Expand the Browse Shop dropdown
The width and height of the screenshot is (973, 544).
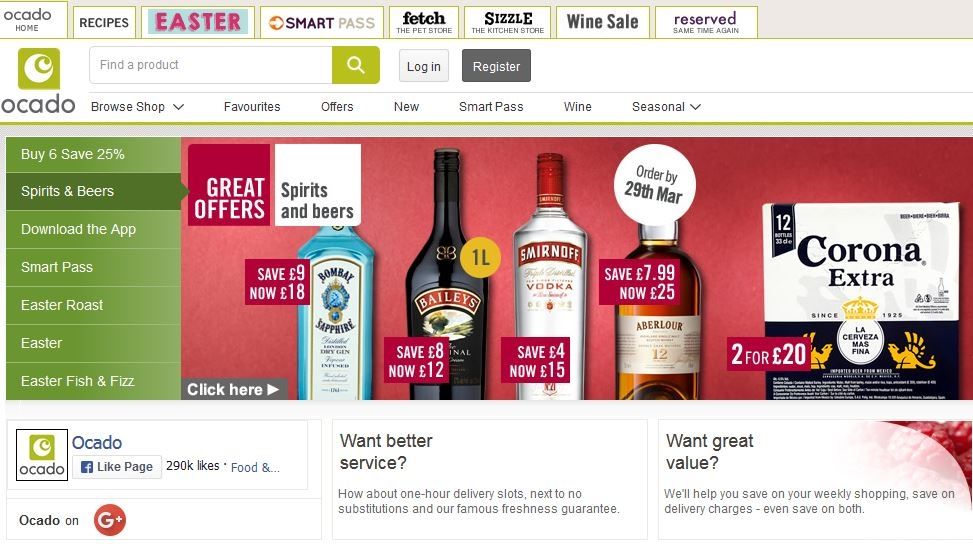coord(137,107)
